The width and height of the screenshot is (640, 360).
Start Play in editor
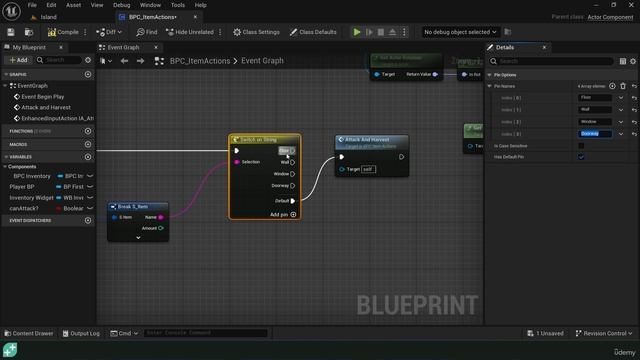[357, 32]
